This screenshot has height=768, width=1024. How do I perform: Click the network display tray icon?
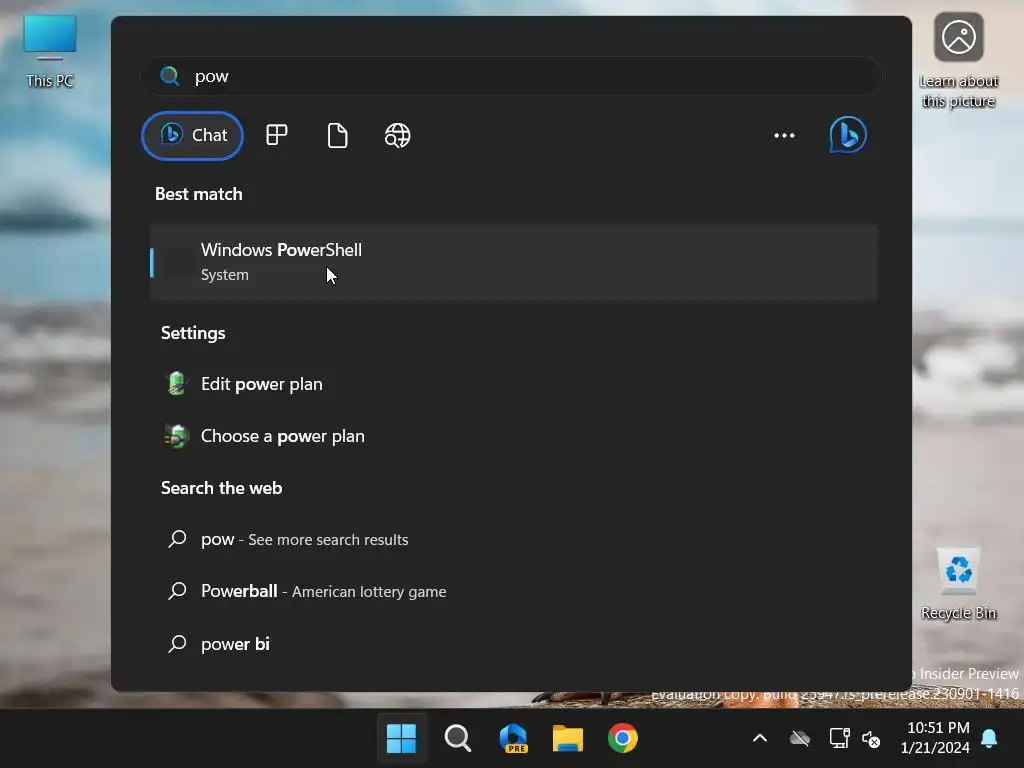(839, 739)
